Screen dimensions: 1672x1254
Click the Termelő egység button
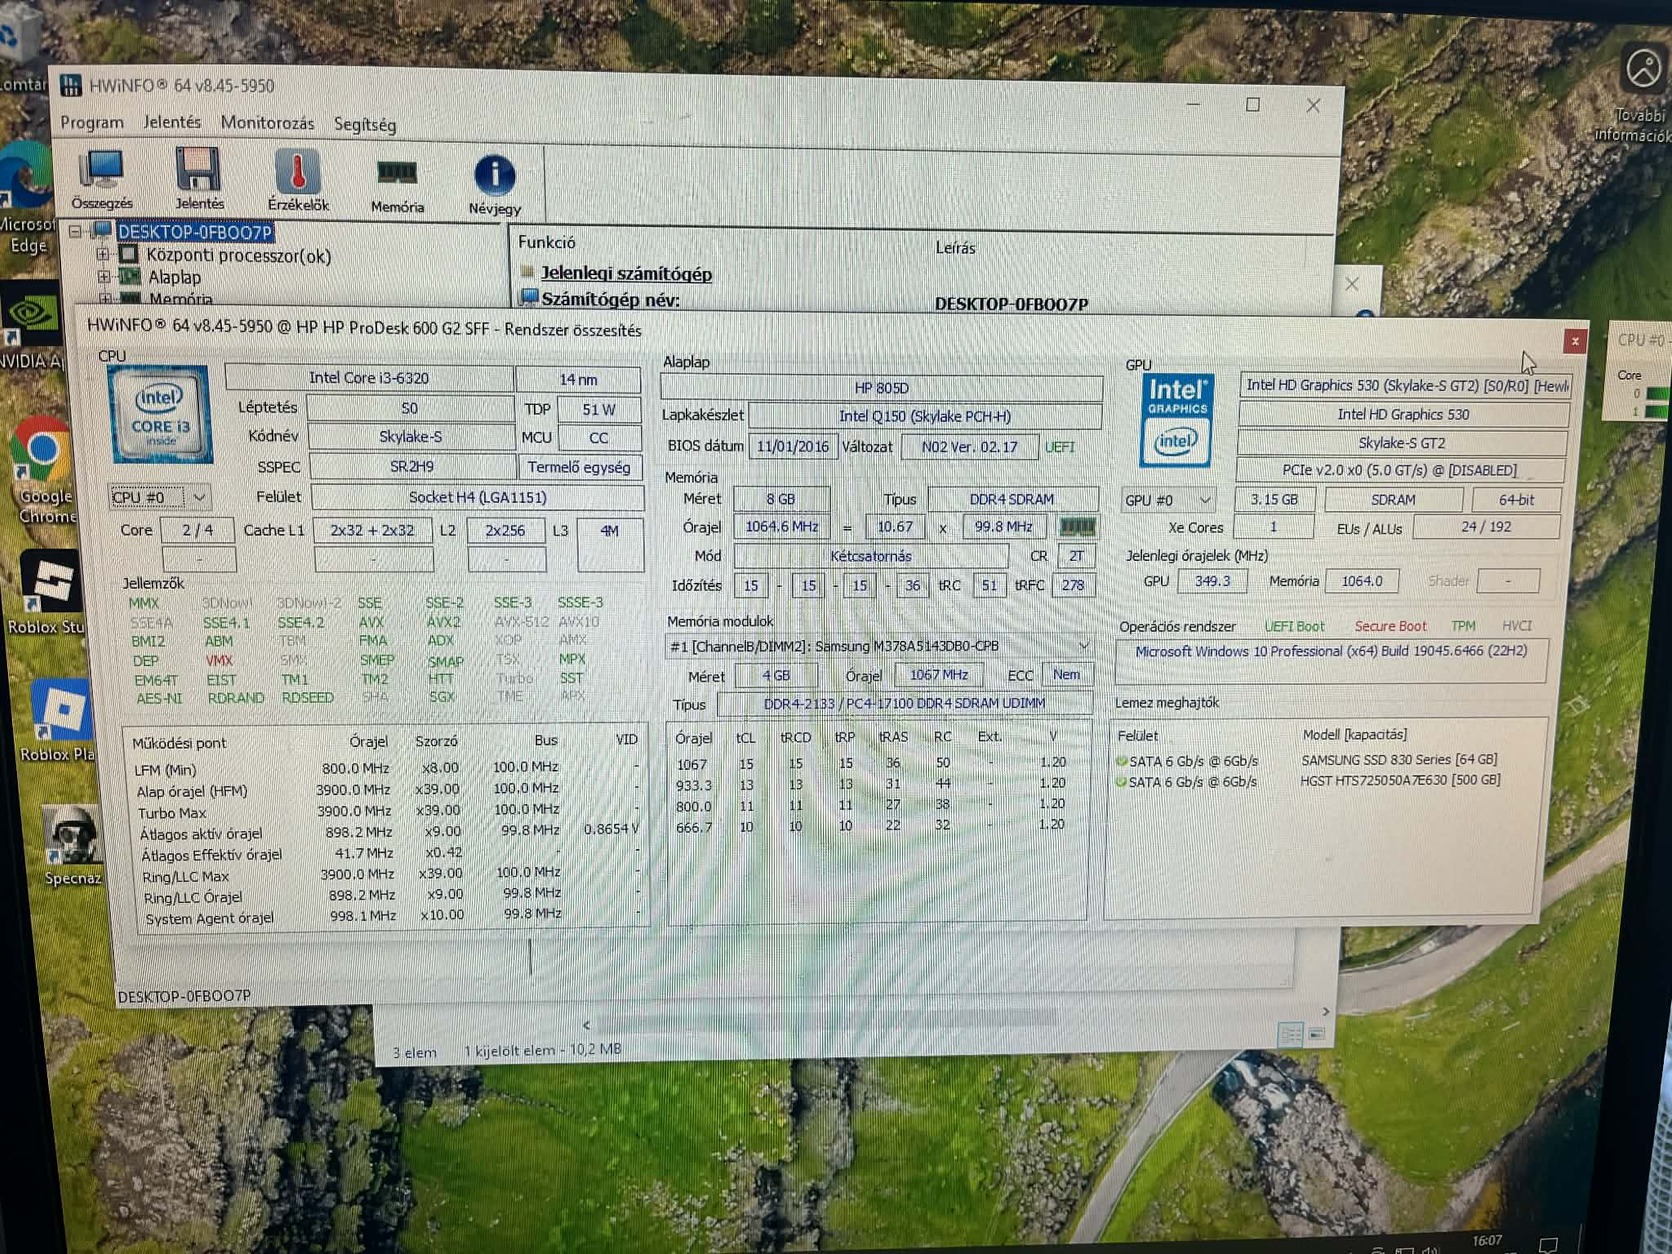coord(579,467)
